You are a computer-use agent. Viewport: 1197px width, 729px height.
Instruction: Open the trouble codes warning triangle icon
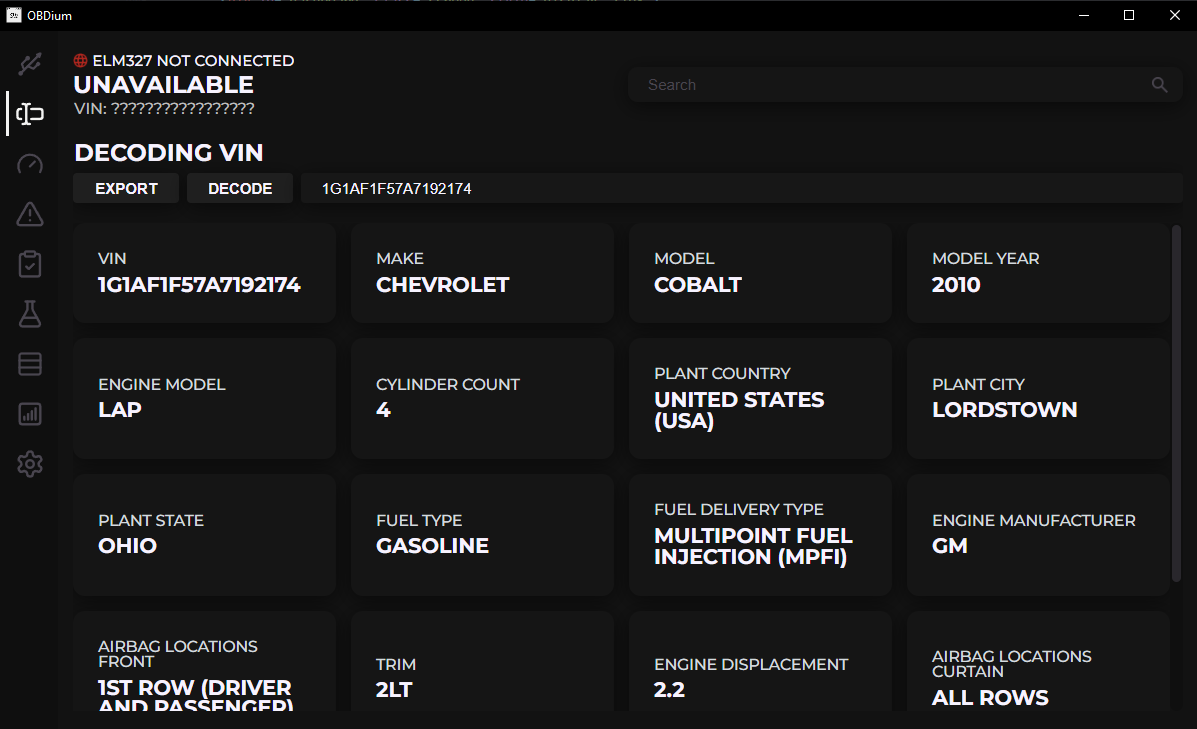coord(30,215)
